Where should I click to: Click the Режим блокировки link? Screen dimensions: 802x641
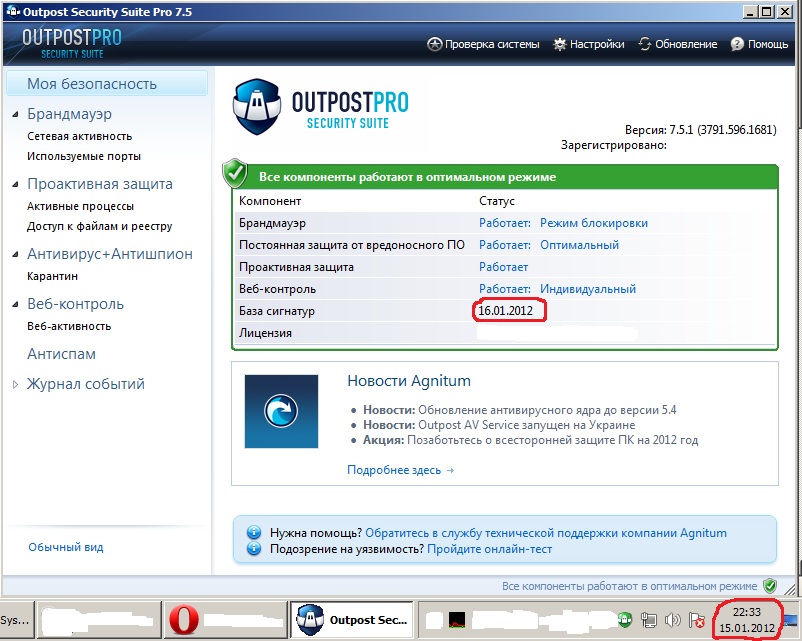click(594, 223)
